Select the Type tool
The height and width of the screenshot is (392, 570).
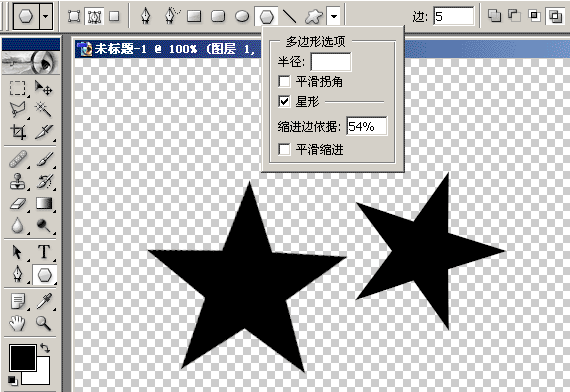click(x=44, y=252)
